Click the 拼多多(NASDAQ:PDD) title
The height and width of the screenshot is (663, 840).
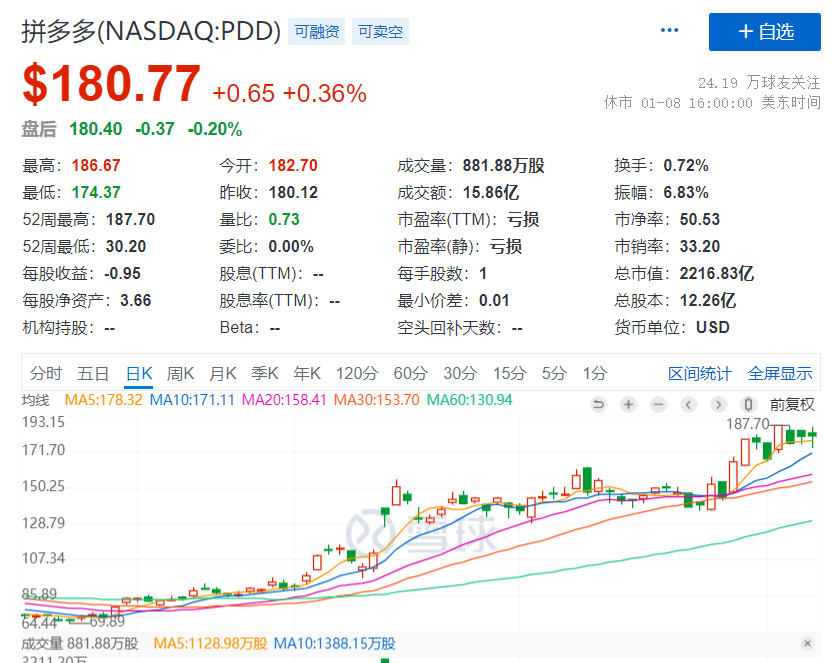[151, 32]
